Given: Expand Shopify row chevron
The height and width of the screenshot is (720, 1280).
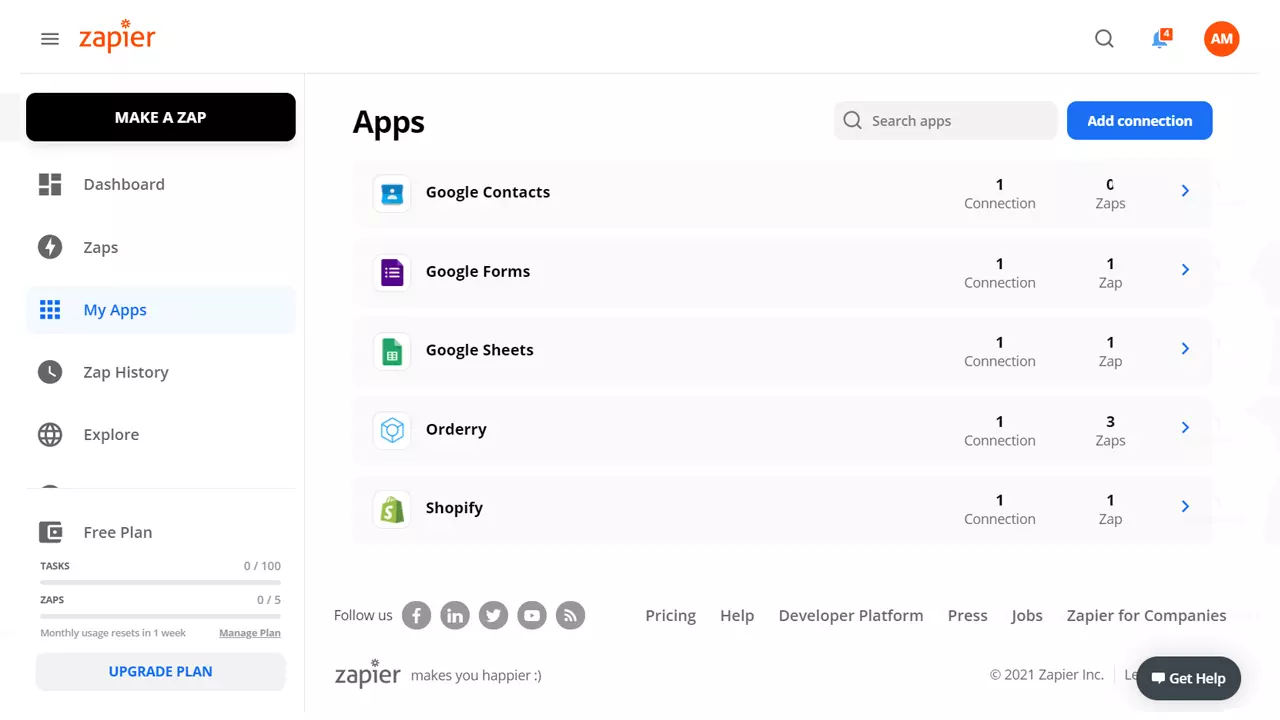Looking at the screenshot, I should pyautogui.click(x=1185, y=507).
